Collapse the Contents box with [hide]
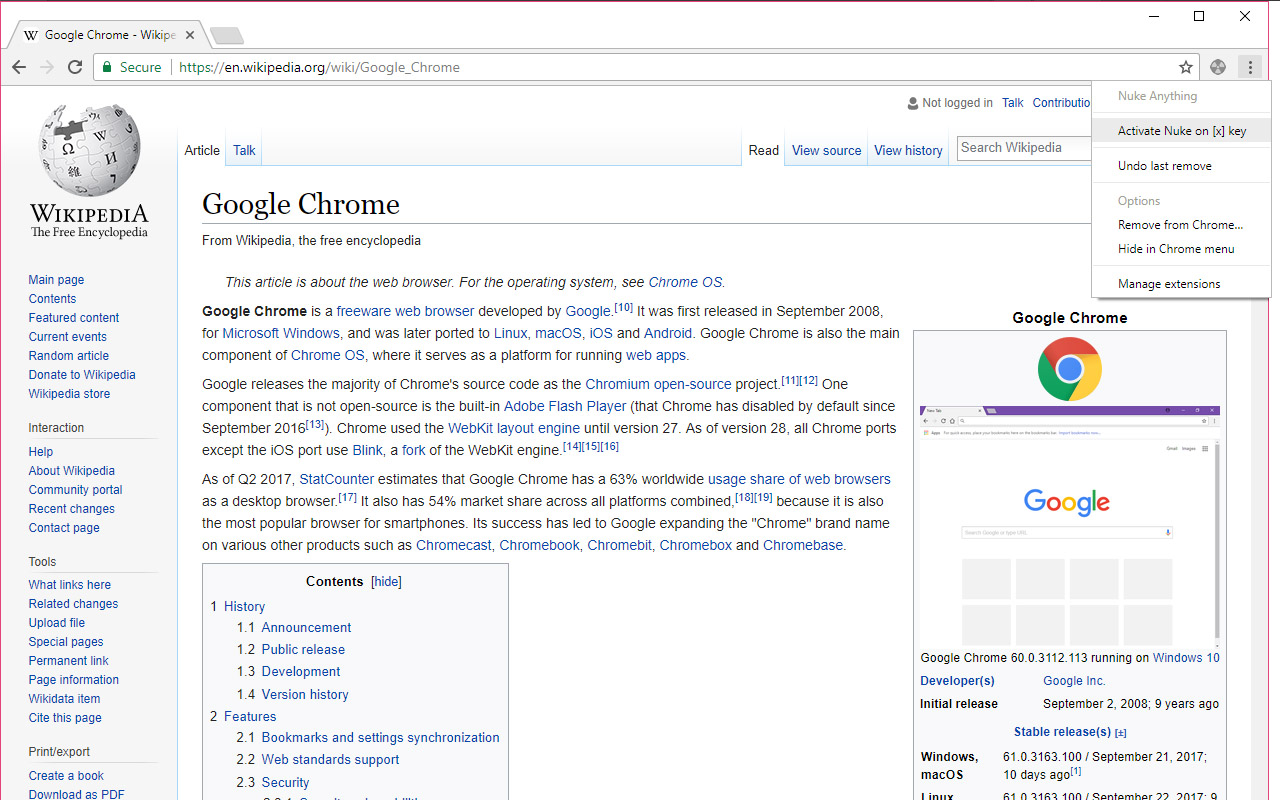Viewport: 1280px width, 800px height. [386, 582]
